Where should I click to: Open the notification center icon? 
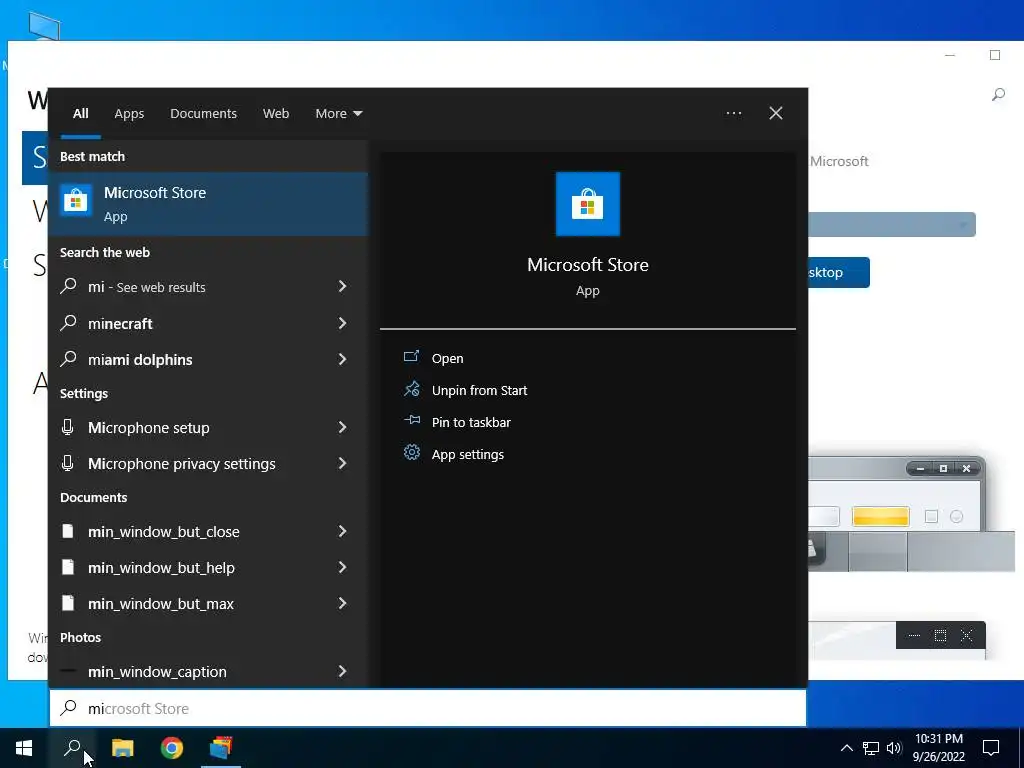[991, 748]
